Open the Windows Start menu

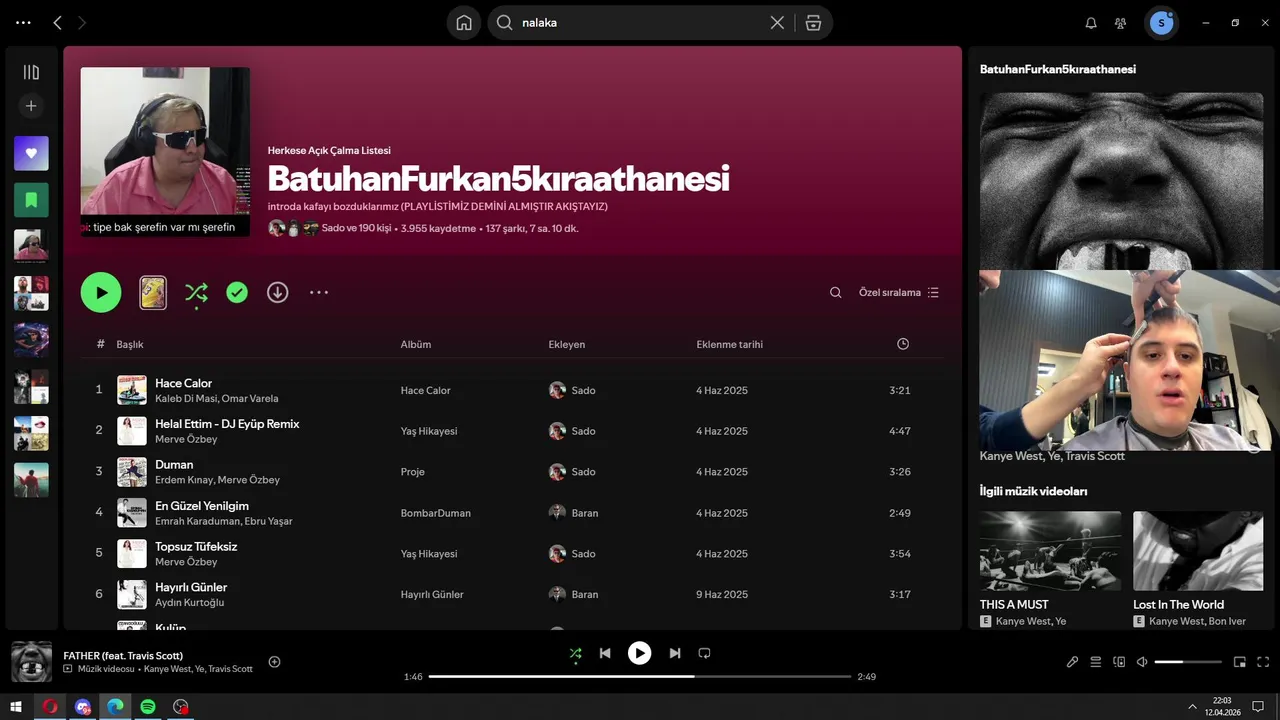(16, 706)
